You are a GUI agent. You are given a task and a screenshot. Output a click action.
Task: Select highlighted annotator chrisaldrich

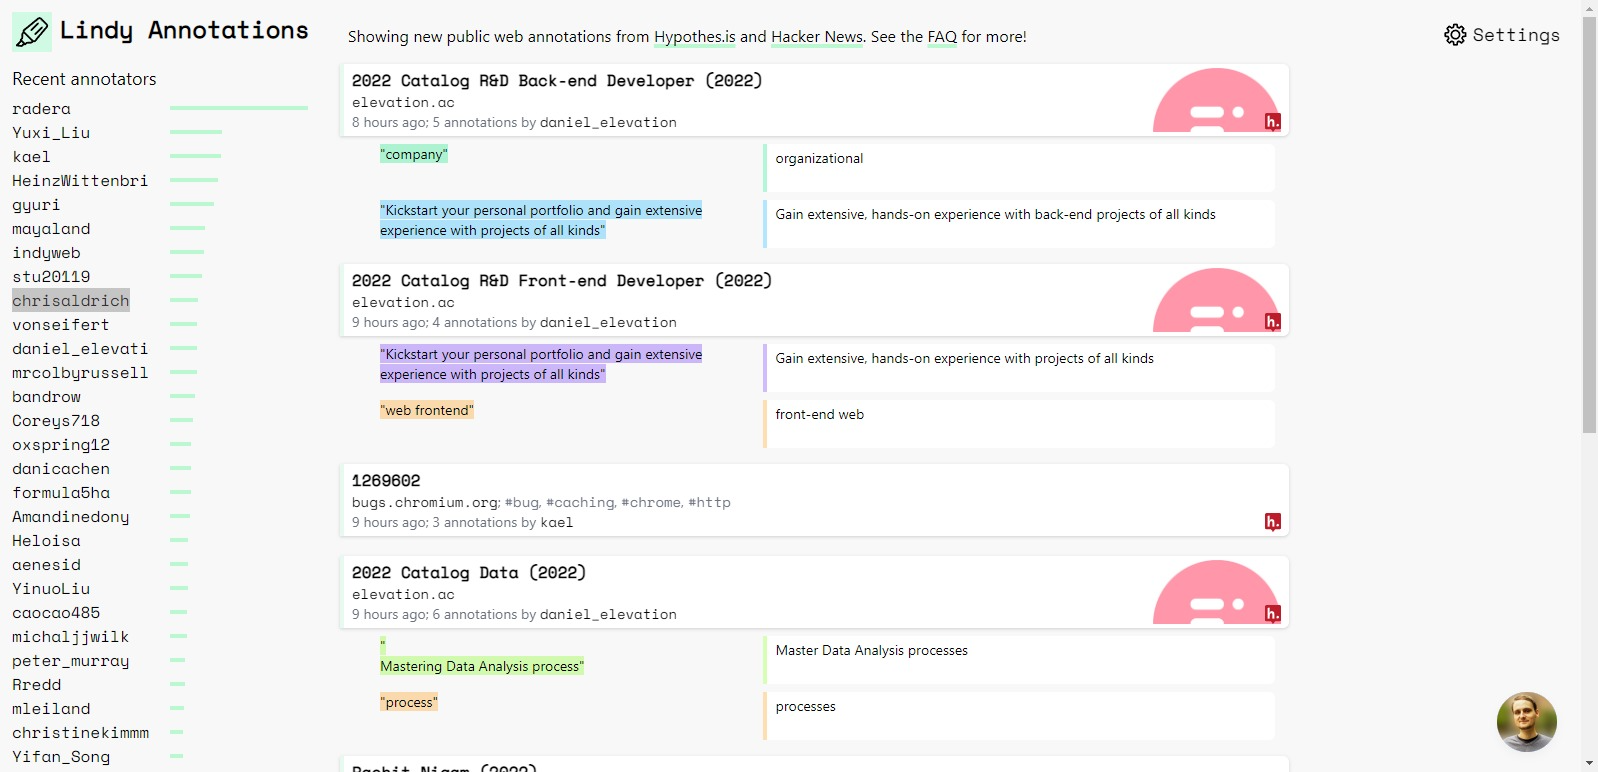(71, 301)
